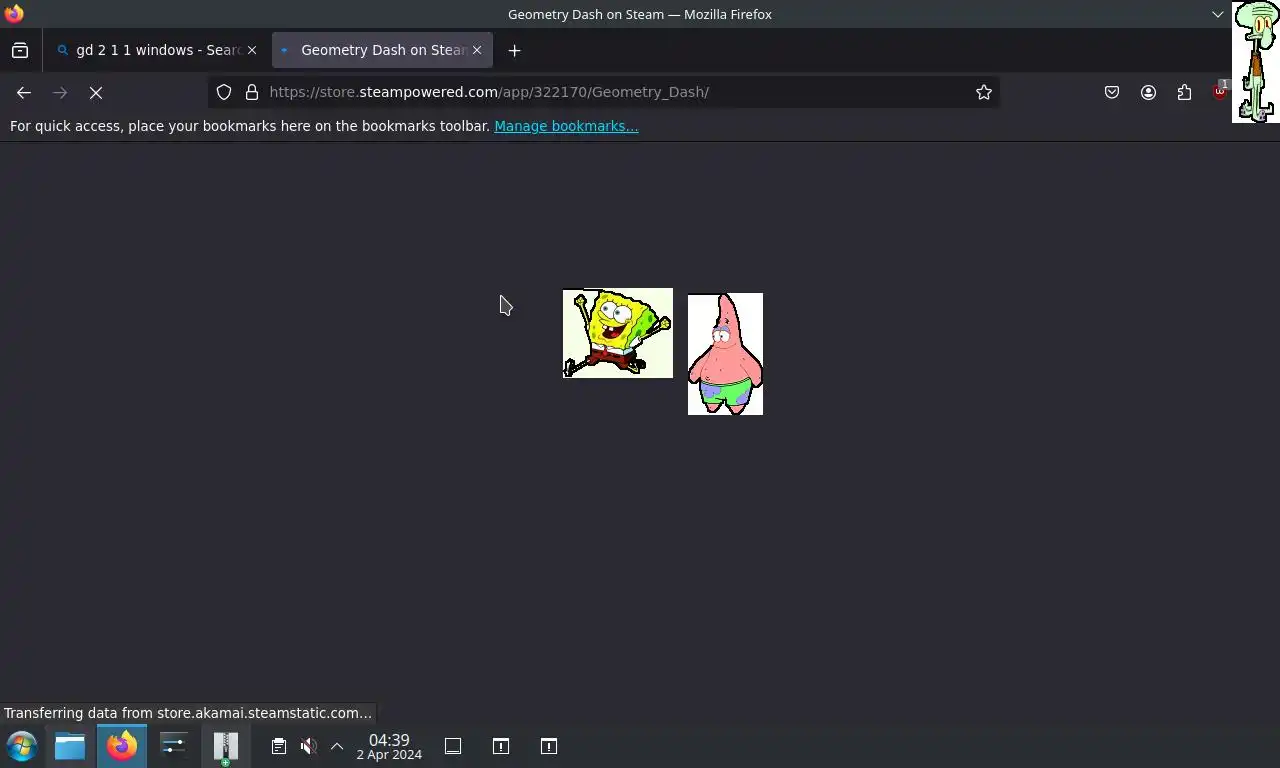Close the 'gd 2 1 1 windows' tab
Viewport: 1280px width, 768px height.
click(x=252, y=50)
